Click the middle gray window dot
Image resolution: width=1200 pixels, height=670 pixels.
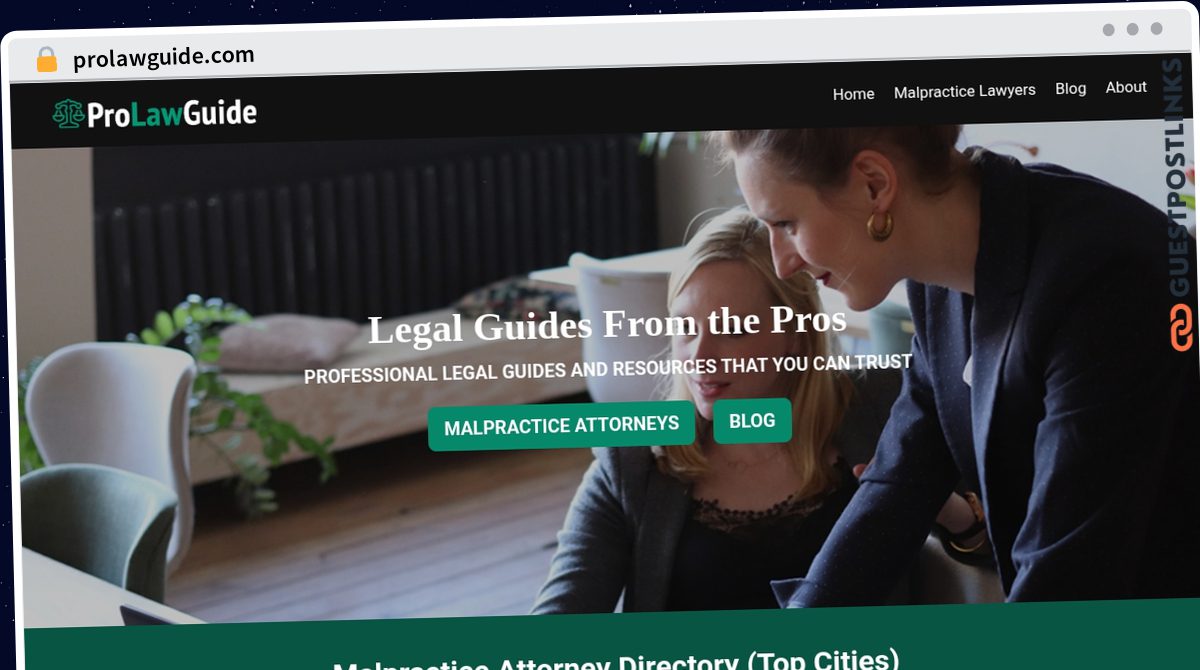(x=1132, y=30)
